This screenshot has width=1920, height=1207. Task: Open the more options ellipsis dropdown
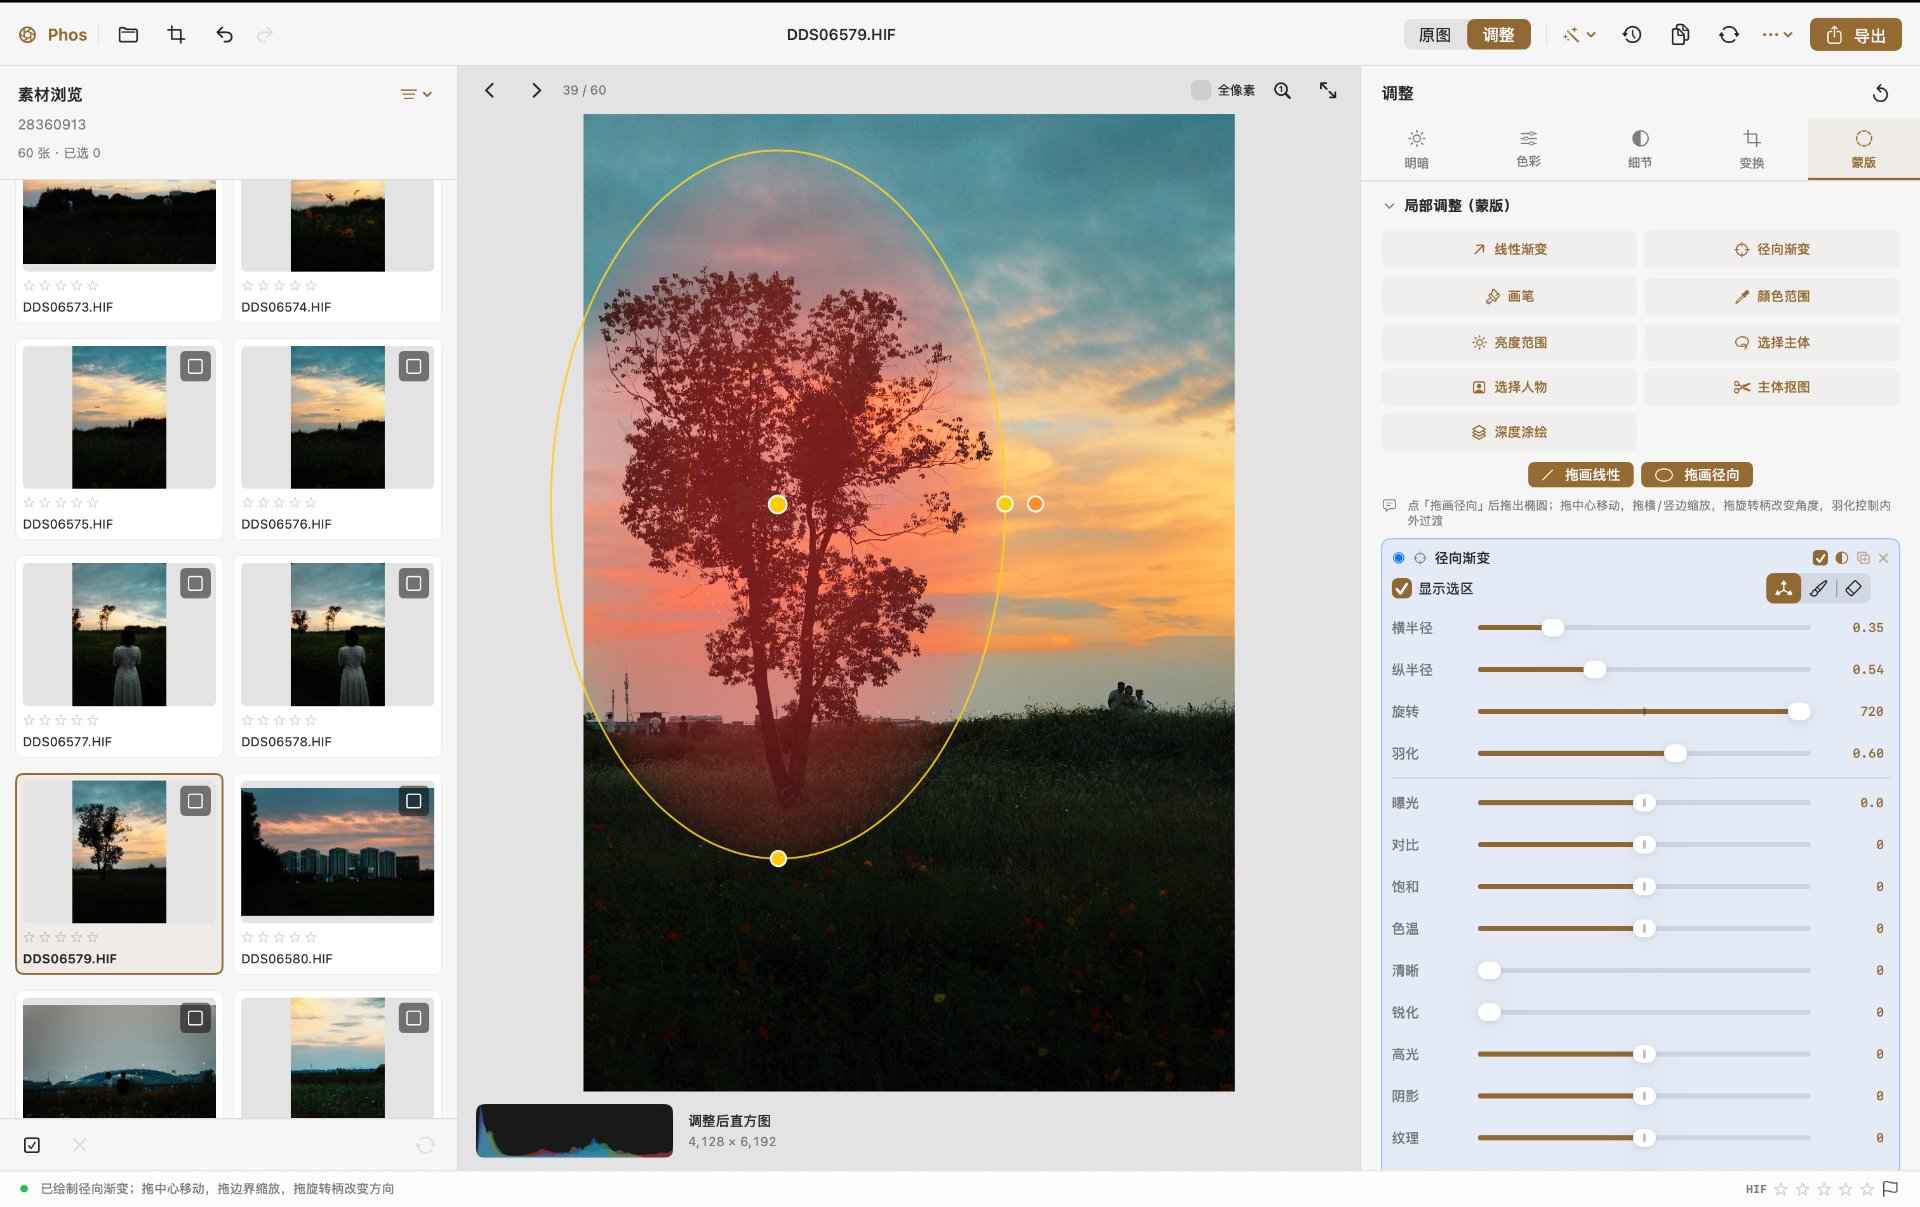click(x=1777, y=35)
